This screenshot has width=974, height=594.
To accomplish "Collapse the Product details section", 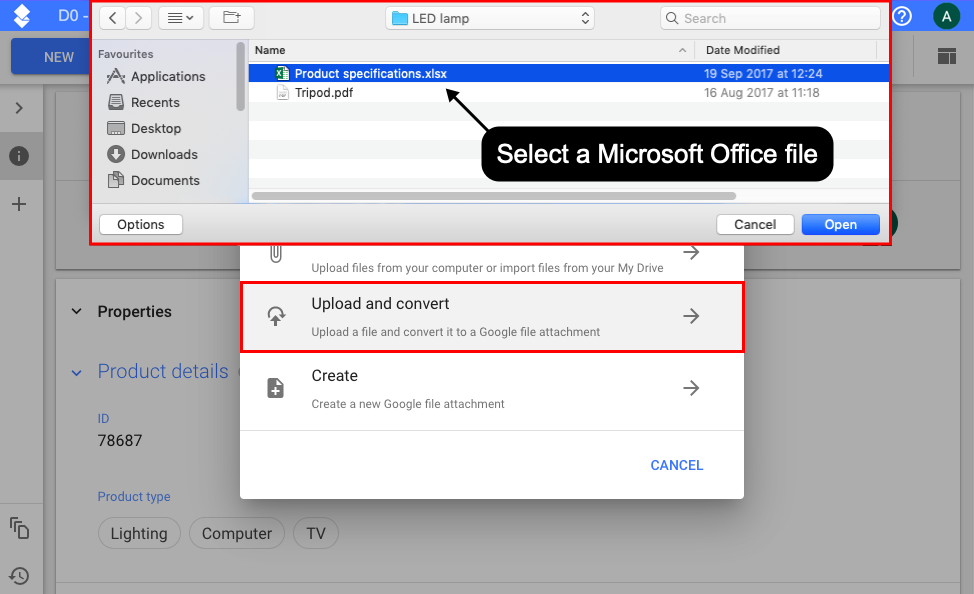I will pyautogui.click(x=77, y=372).
